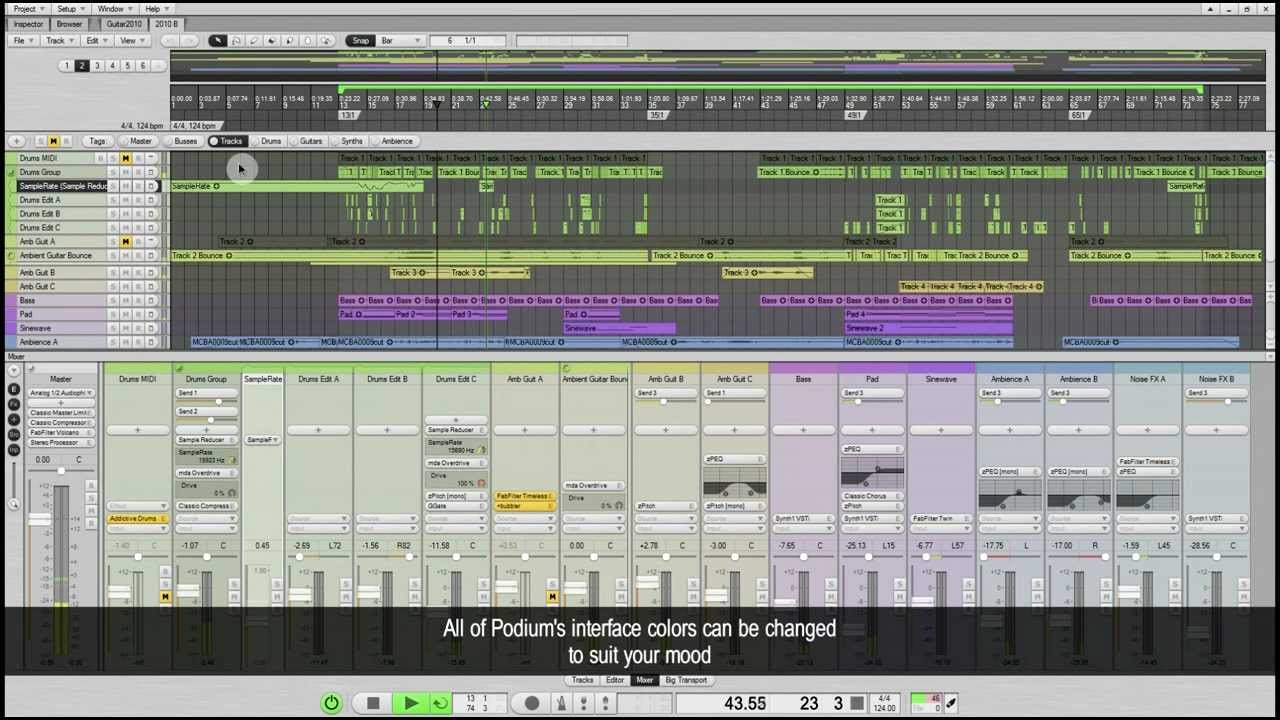Click the add track plus button
The height and width of the screenshot is (720, 1280).
coord(17,141)
